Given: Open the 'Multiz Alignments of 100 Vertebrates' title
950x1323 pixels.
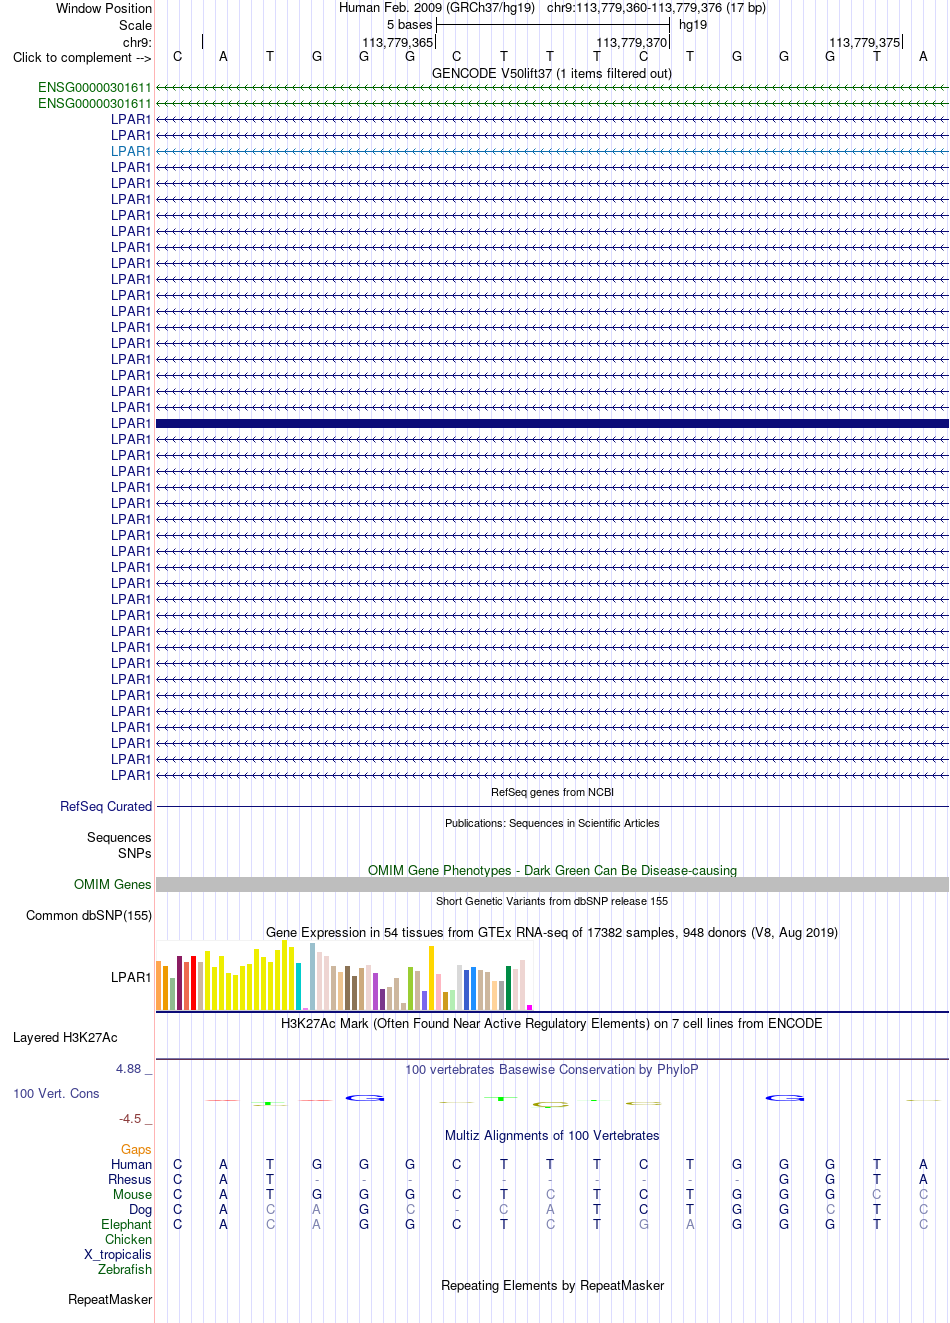Looking at the screenshot, I should point(552,1136).
